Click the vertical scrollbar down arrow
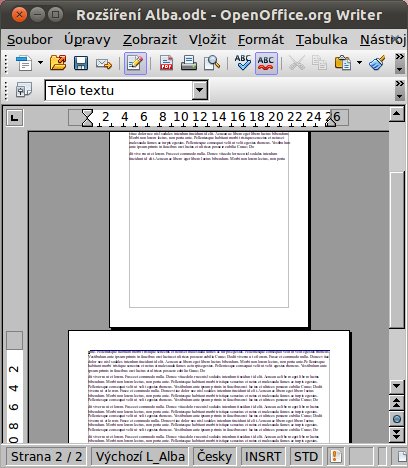 click(x=397, y=386)
